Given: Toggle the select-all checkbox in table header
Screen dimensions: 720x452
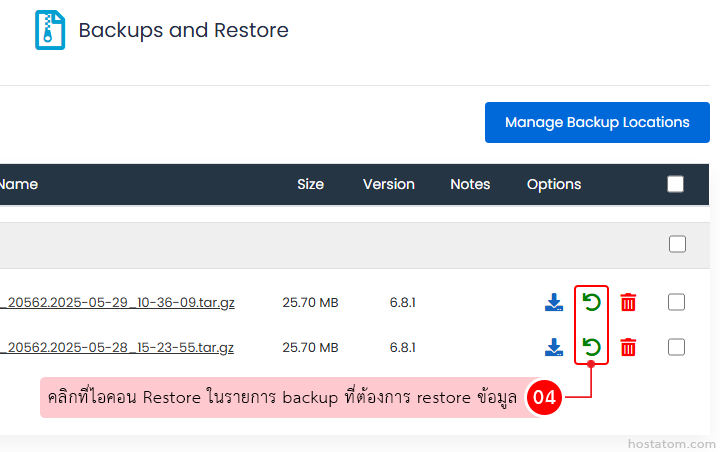Looking at the screenshot, I should tap(676, 184).
